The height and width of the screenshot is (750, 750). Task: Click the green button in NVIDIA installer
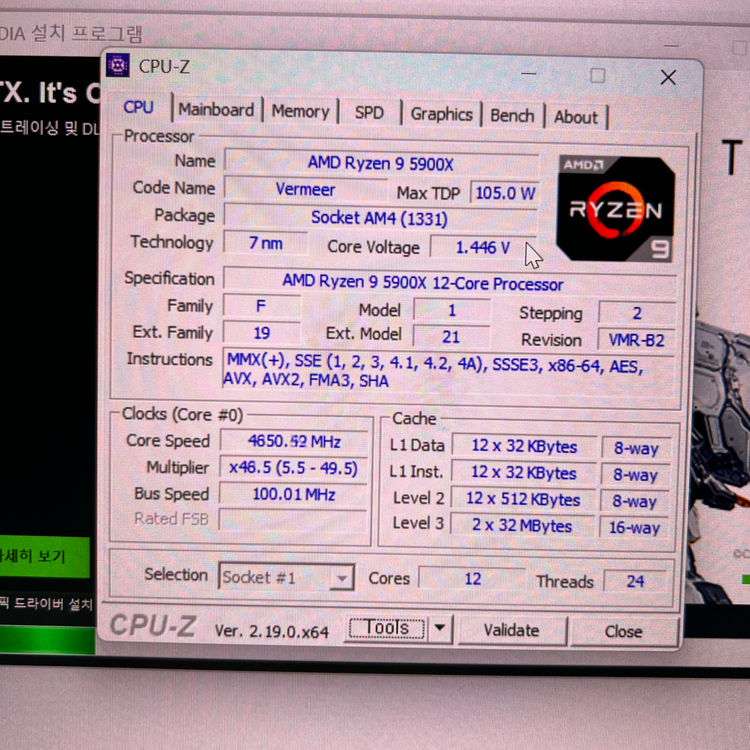click(x=44, y=556)
